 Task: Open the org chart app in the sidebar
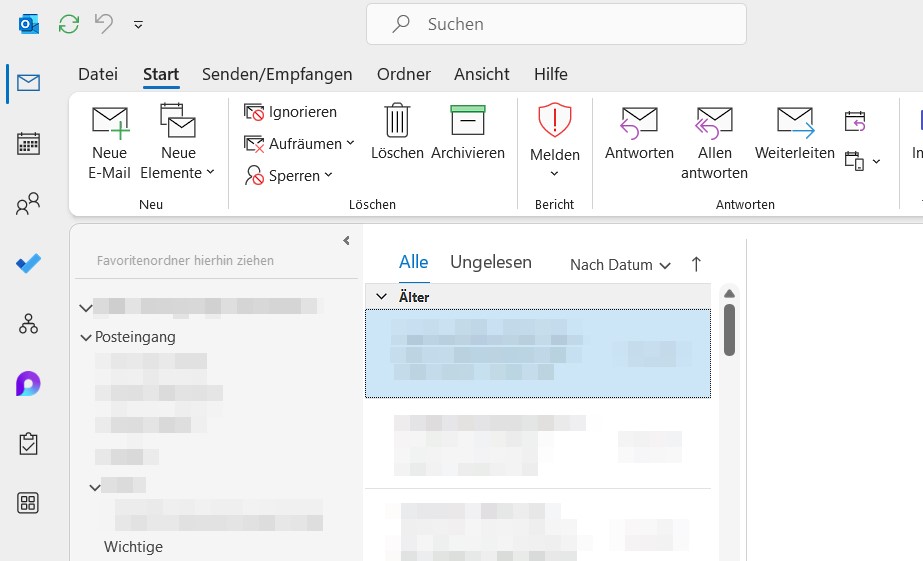(28, 324)
